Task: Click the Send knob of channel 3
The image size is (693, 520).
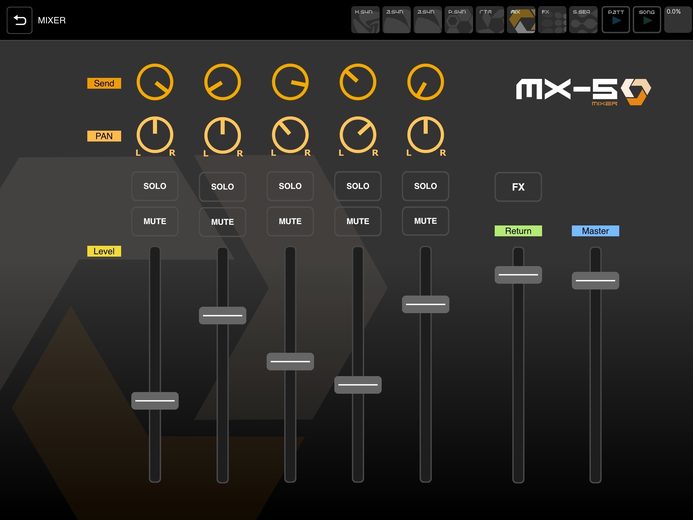Action: click(290, 82)
